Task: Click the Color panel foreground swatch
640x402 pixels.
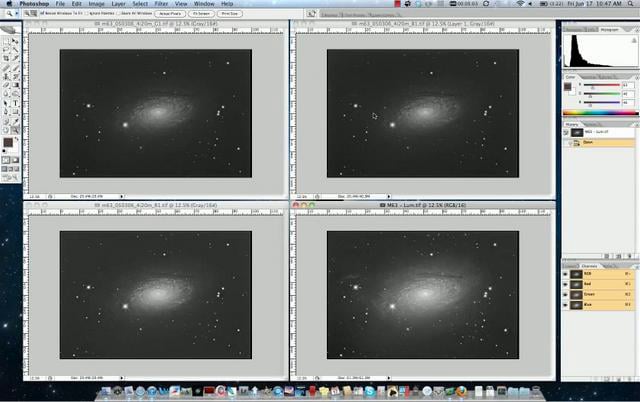Action: point(567,87)
